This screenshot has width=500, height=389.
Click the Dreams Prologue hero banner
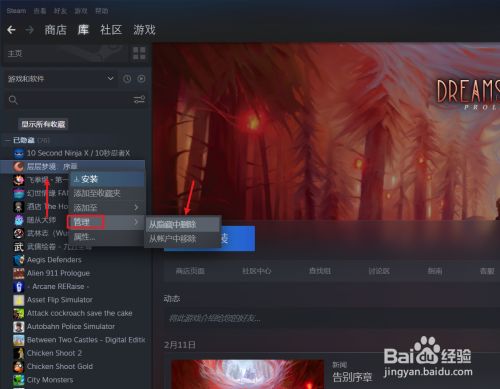[327, 132]
